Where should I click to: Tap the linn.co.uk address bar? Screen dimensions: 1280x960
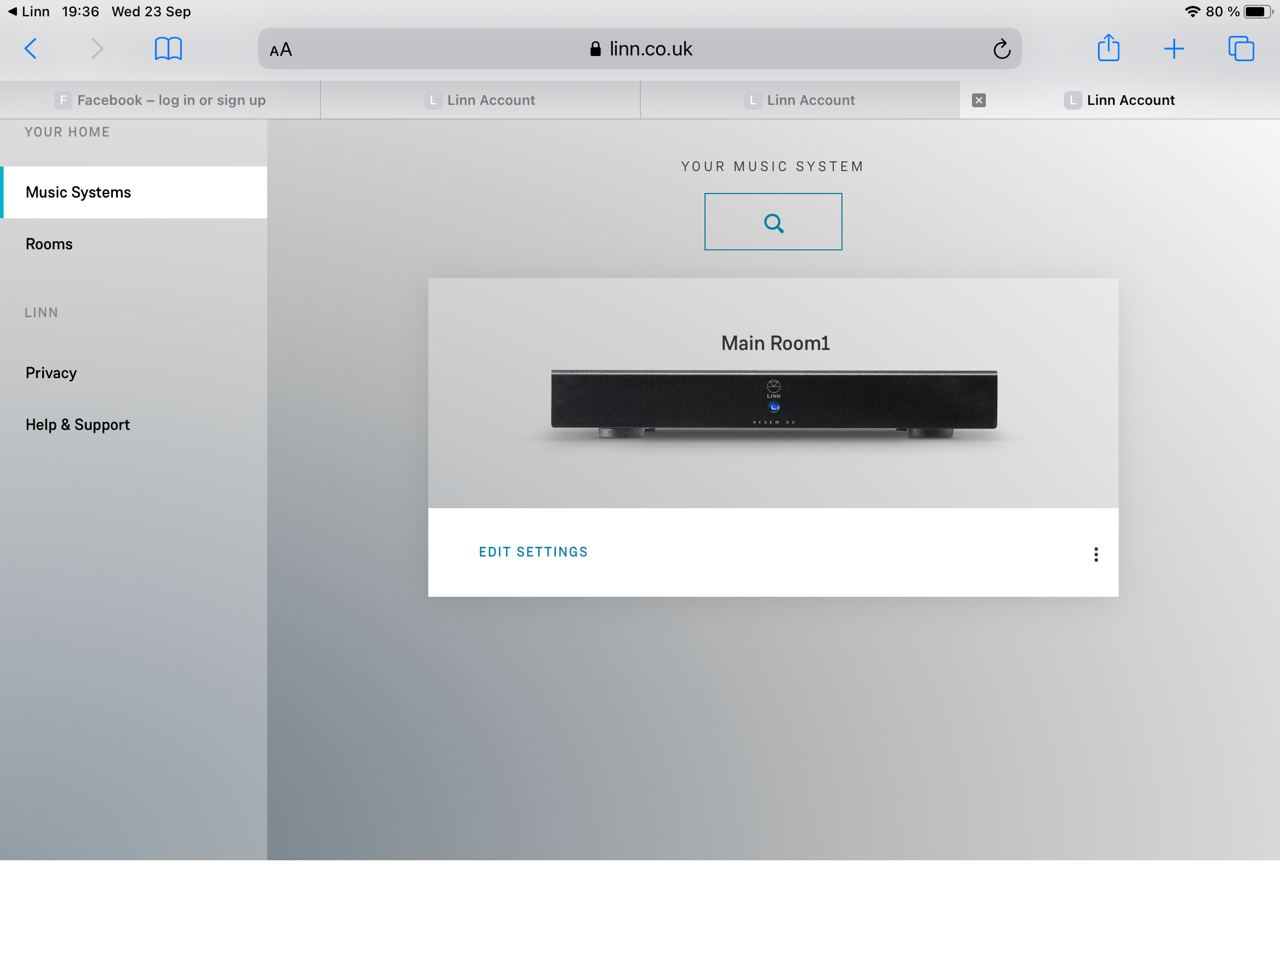tap(640, 49)
